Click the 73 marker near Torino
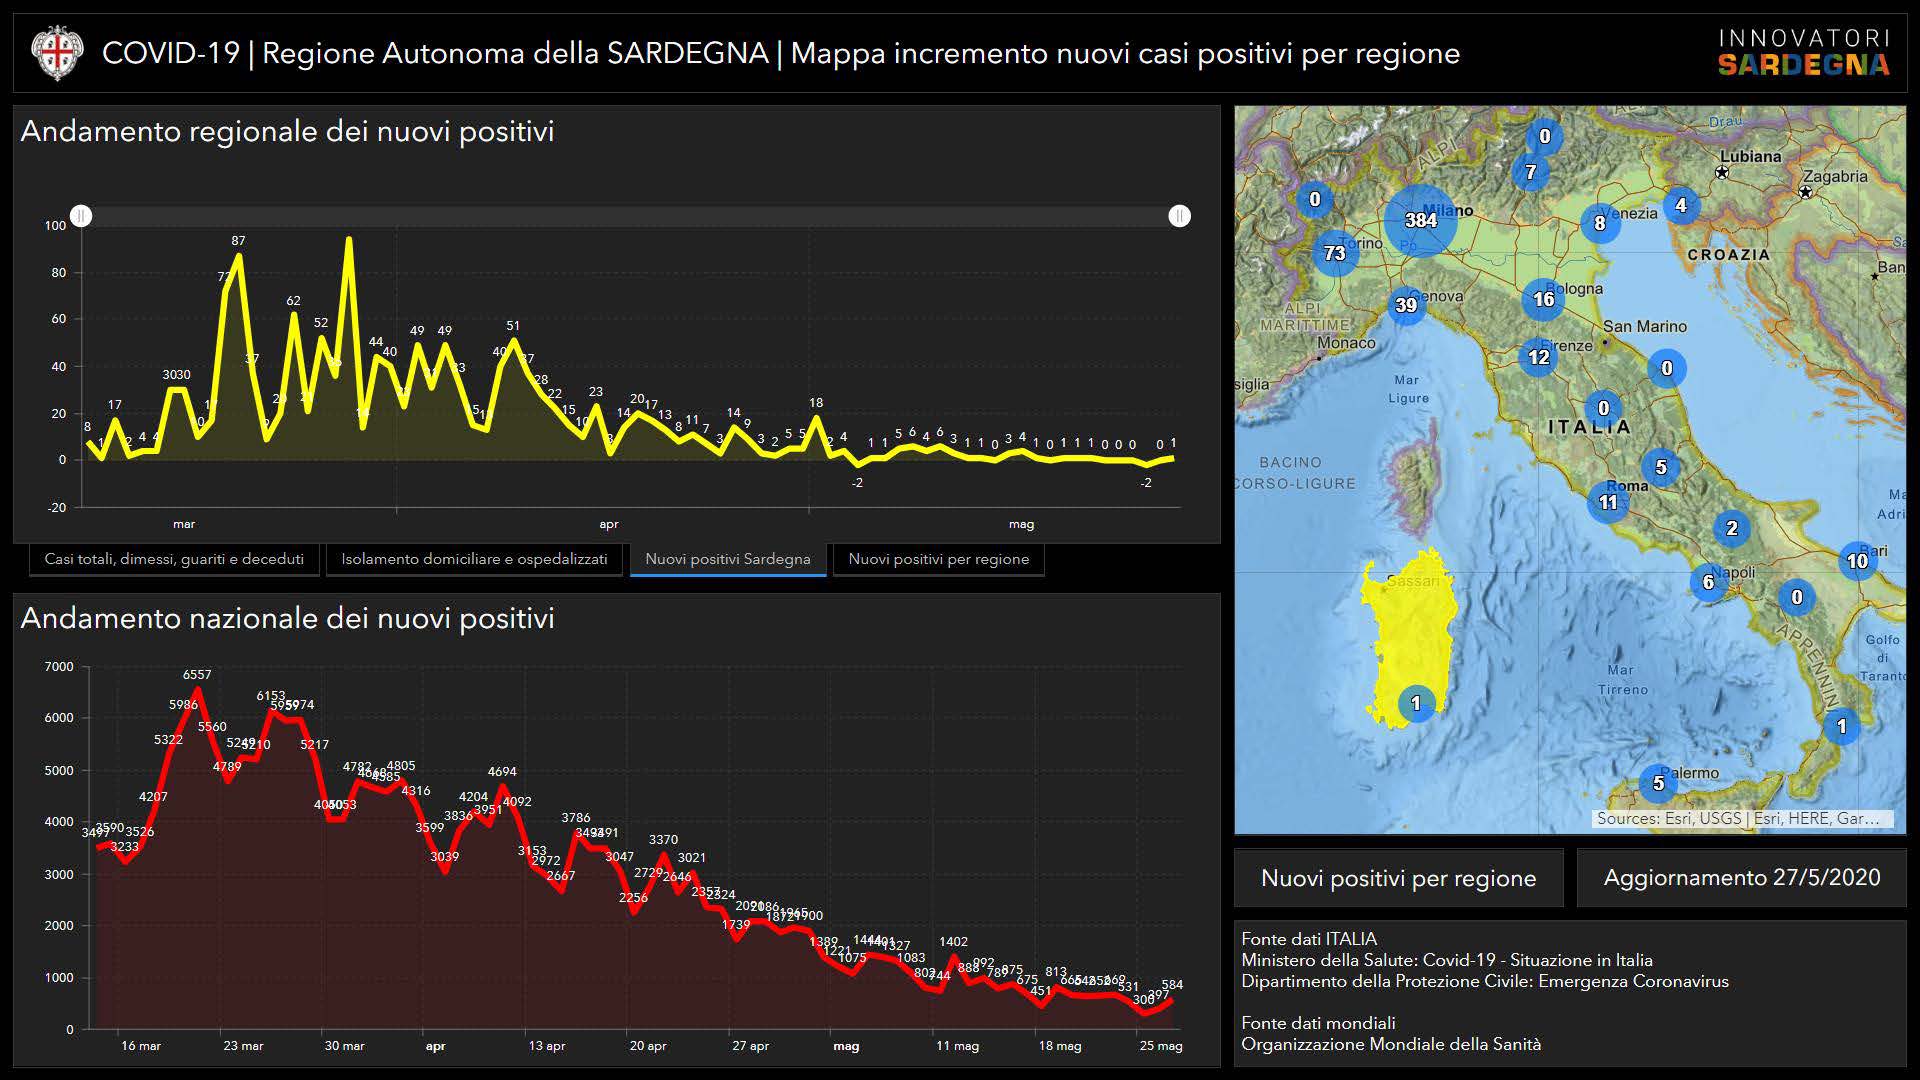The image size is (1920, 1080). 1335,253
